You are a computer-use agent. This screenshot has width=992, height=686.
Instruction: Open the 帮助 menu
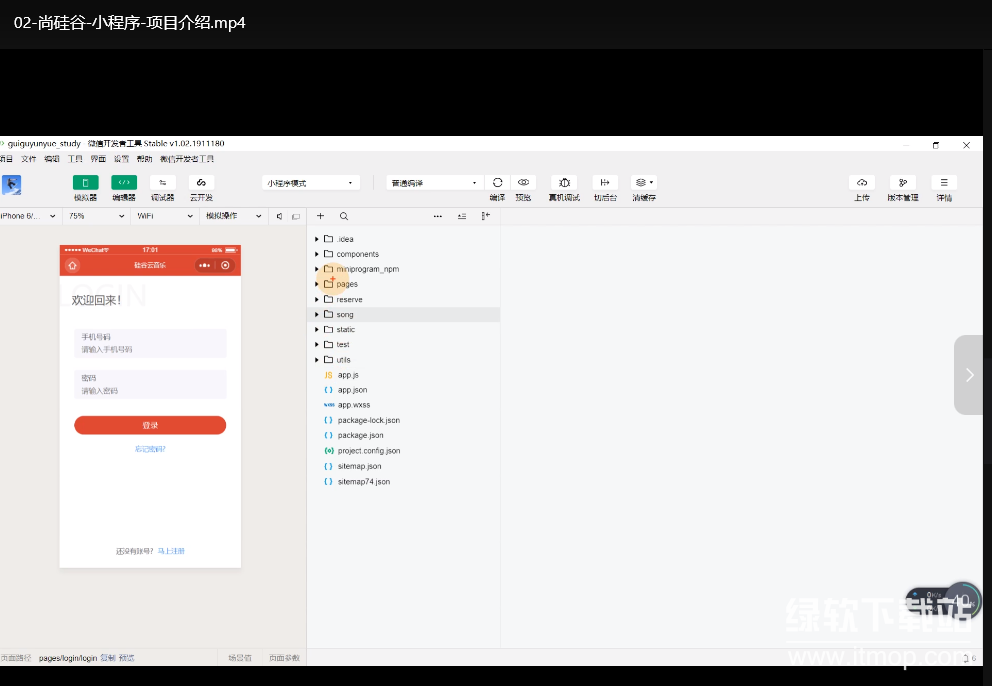(x=144, y=159)
